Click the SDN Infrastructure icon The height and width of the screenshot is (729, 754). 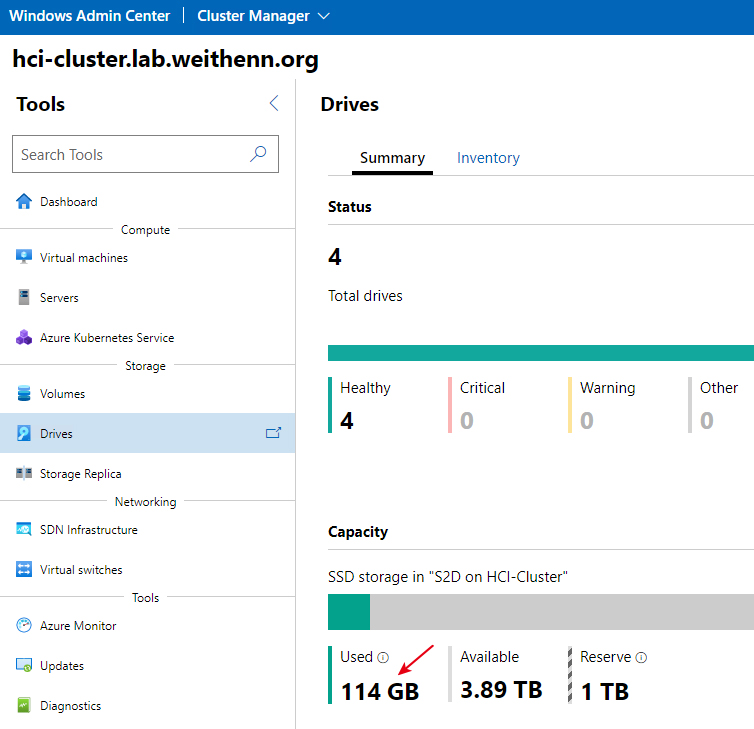24,529
